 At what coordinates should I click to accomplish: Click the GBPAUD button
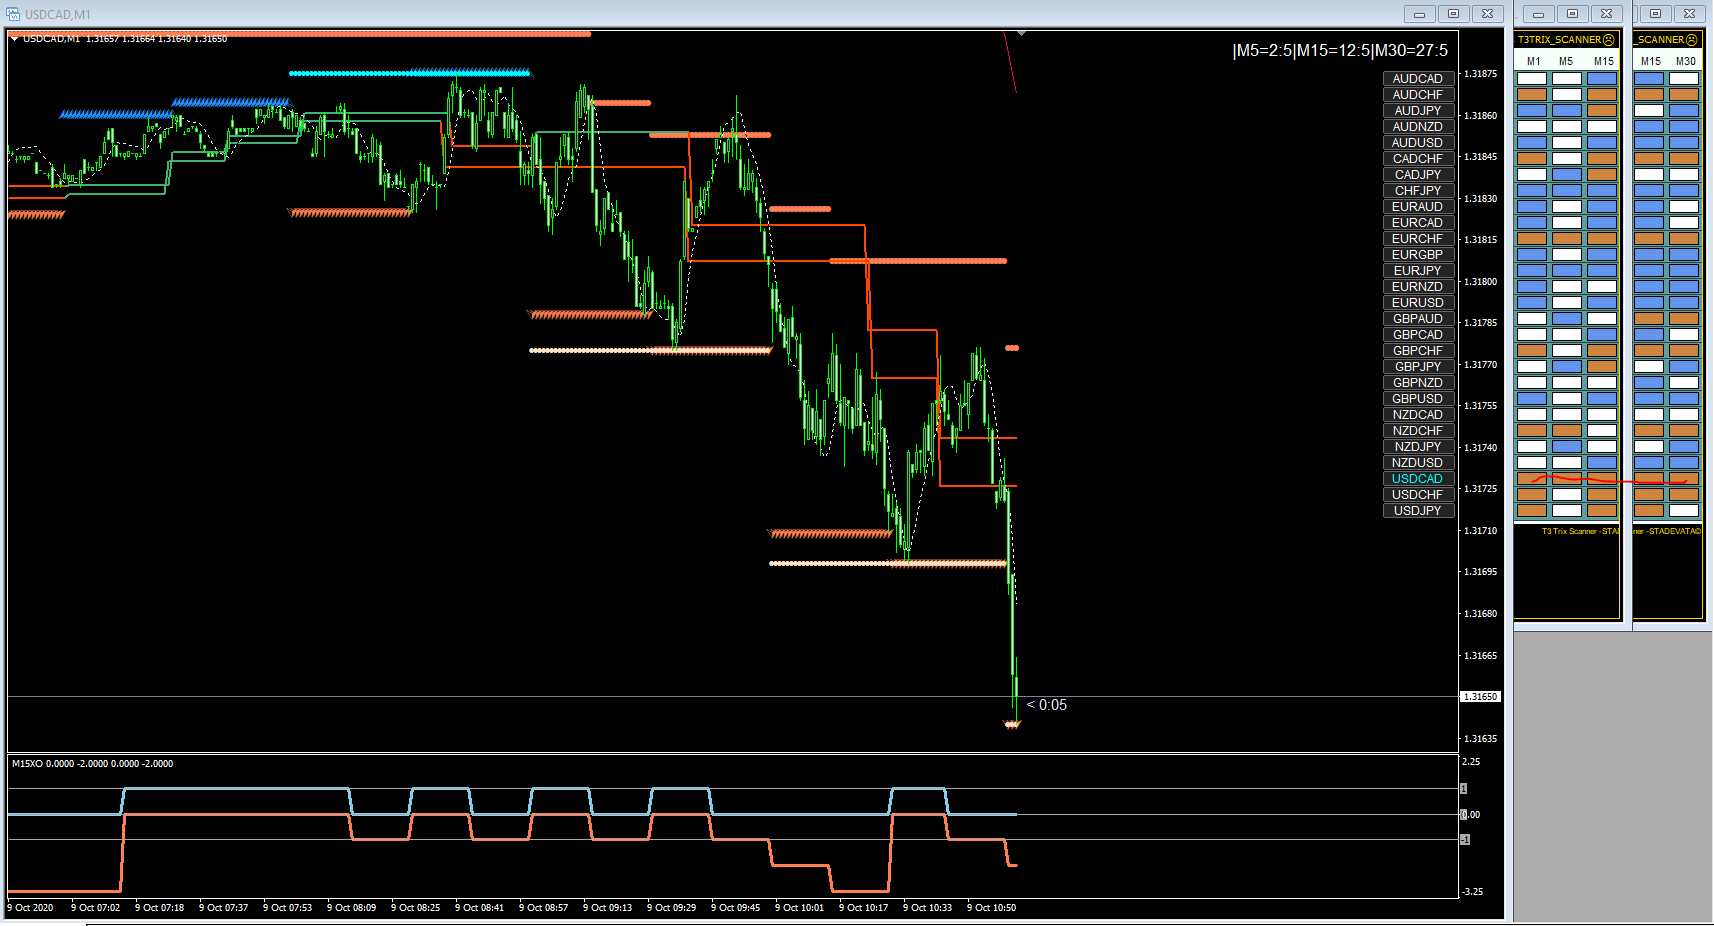pyautogui.click(x=1418, y=319)
